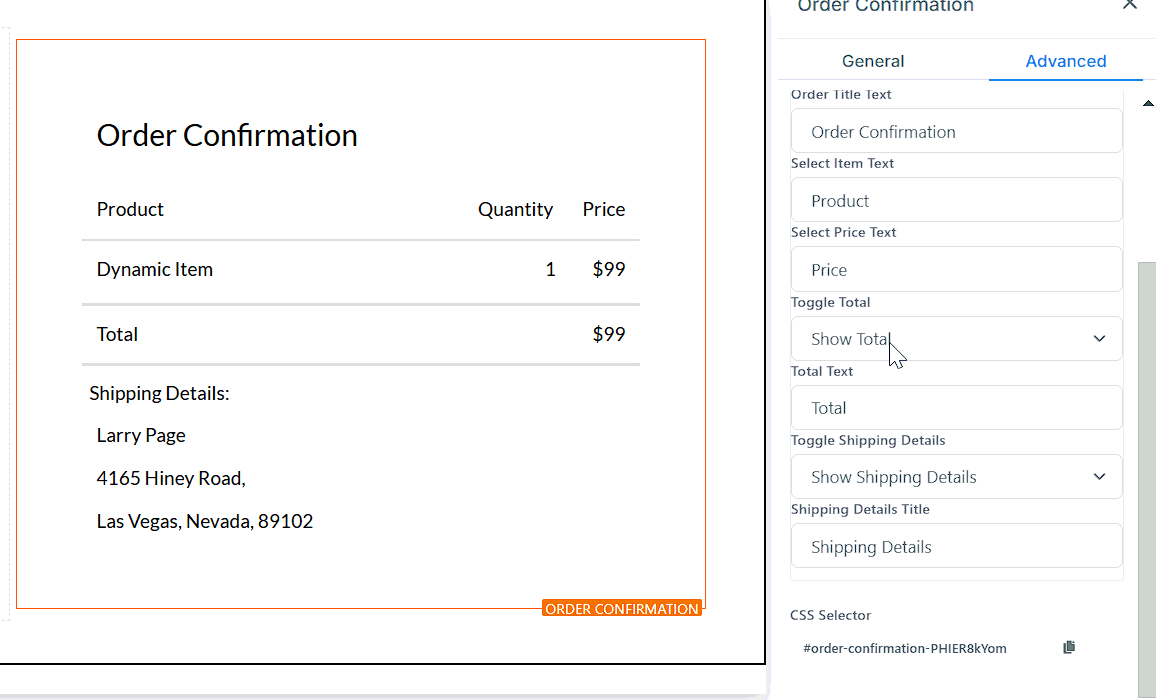This screenshot has width=1156, height=700.
Task: Close the Order Confirmation settings panel
Action: (x=1129, y=5)
